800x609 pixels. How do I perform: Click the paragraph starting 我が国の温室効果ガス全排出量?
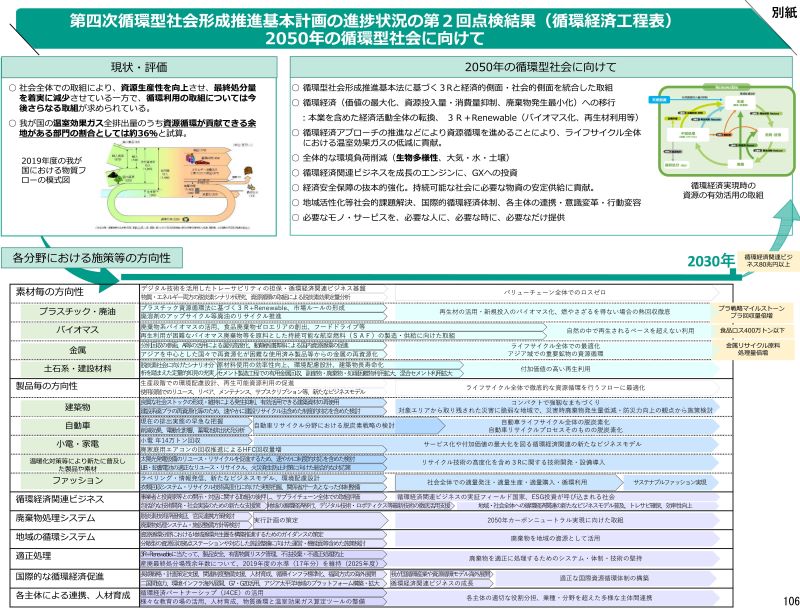[133, 128]
